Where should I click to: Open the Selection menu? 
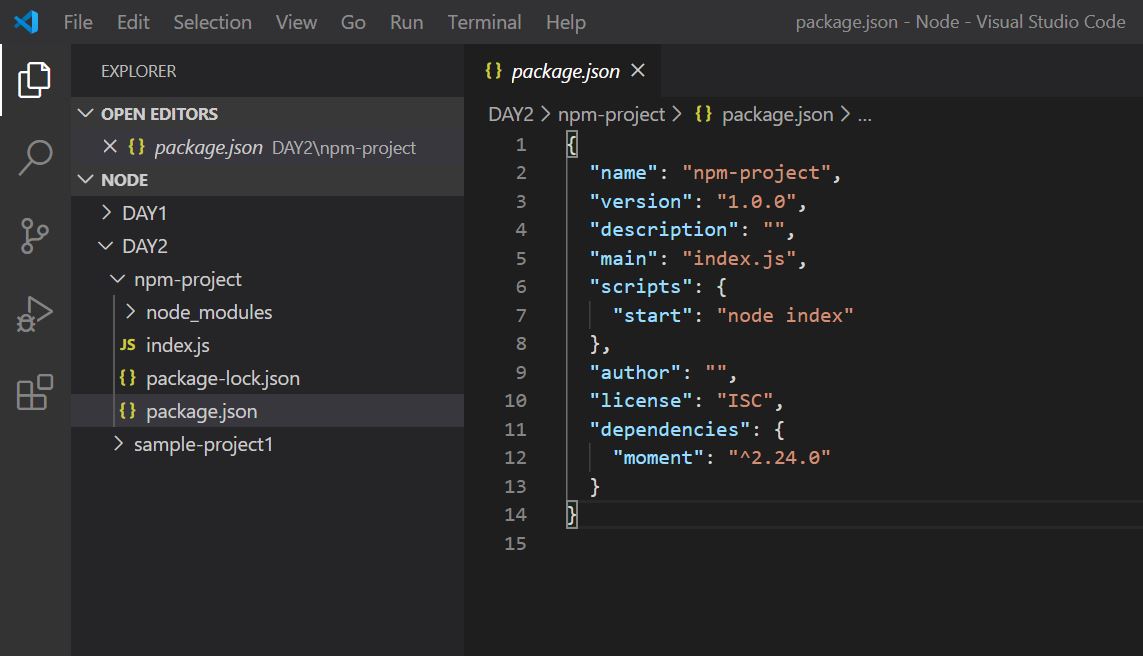(213, 23)
